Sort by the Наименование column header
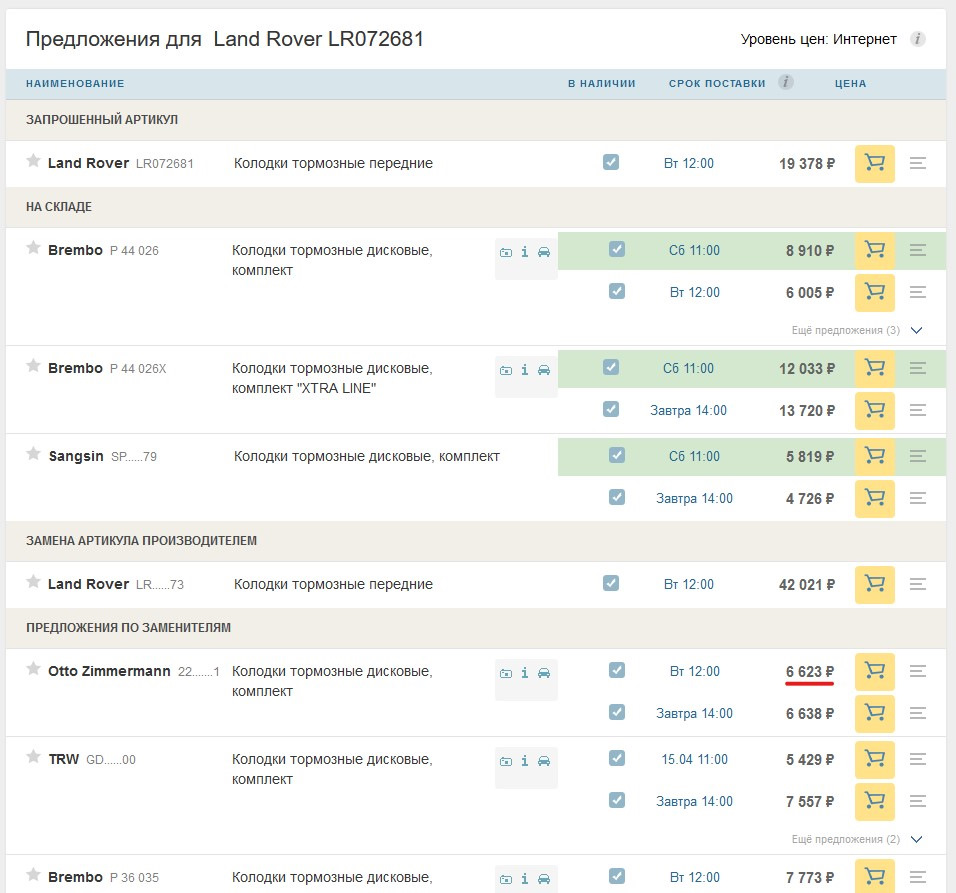956x893 pixels. click(x=75, y=83)
